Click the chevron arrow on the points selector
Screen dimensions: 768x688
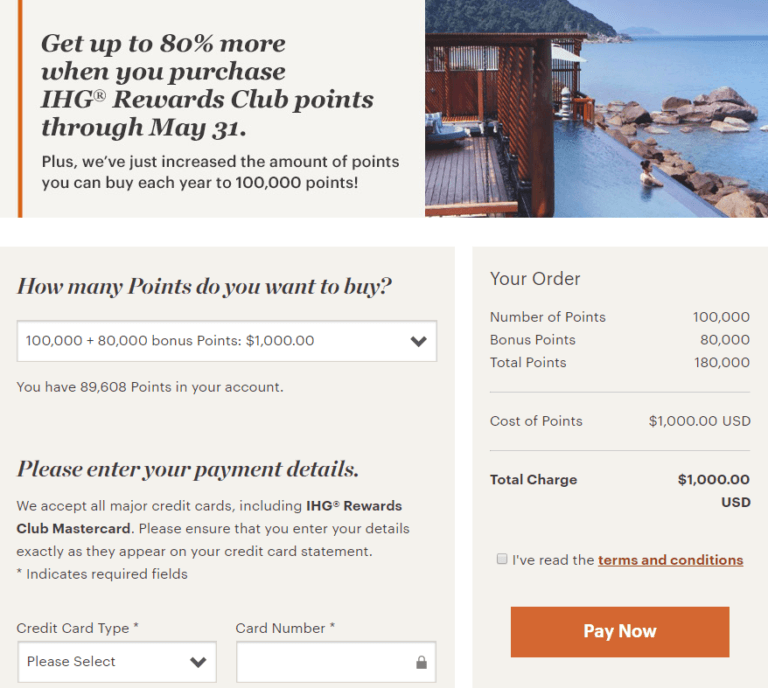(419, 341)
